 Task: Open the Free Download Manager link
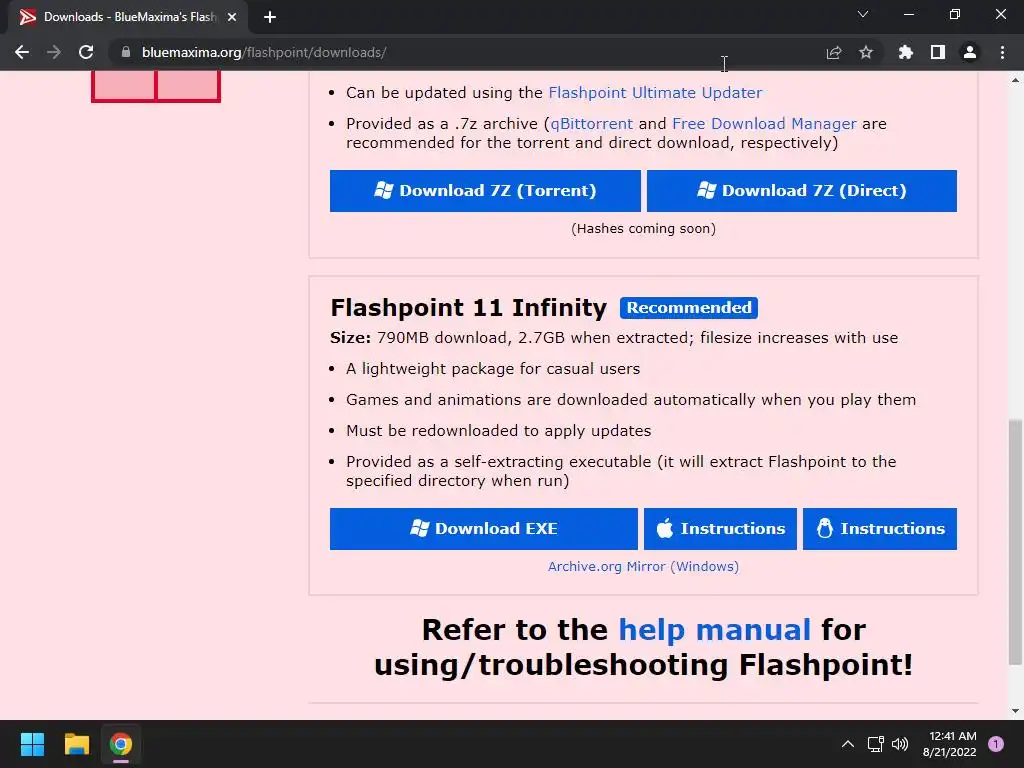click(x=764, y=123)
